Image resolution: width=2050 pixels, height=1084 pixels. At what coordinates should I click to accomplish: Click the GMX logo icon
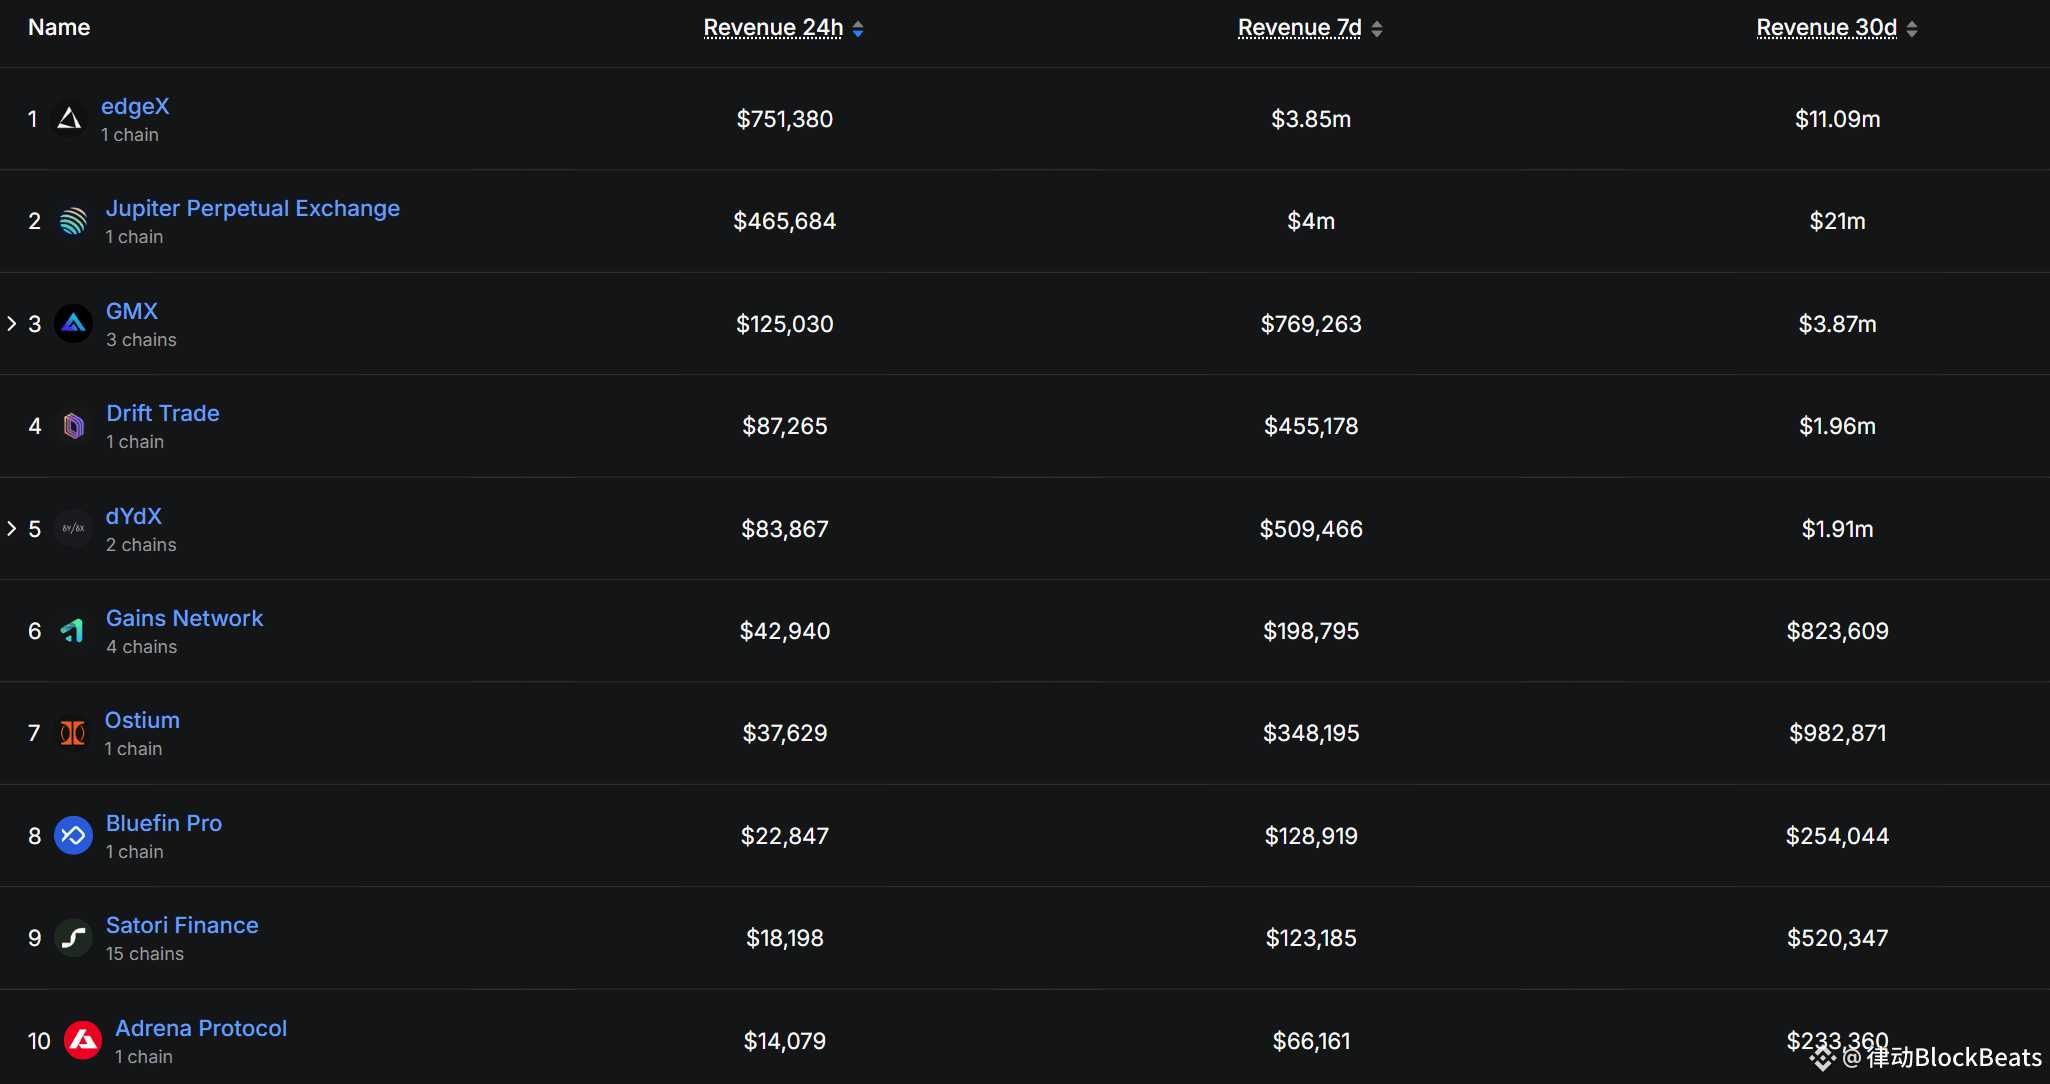73,324
